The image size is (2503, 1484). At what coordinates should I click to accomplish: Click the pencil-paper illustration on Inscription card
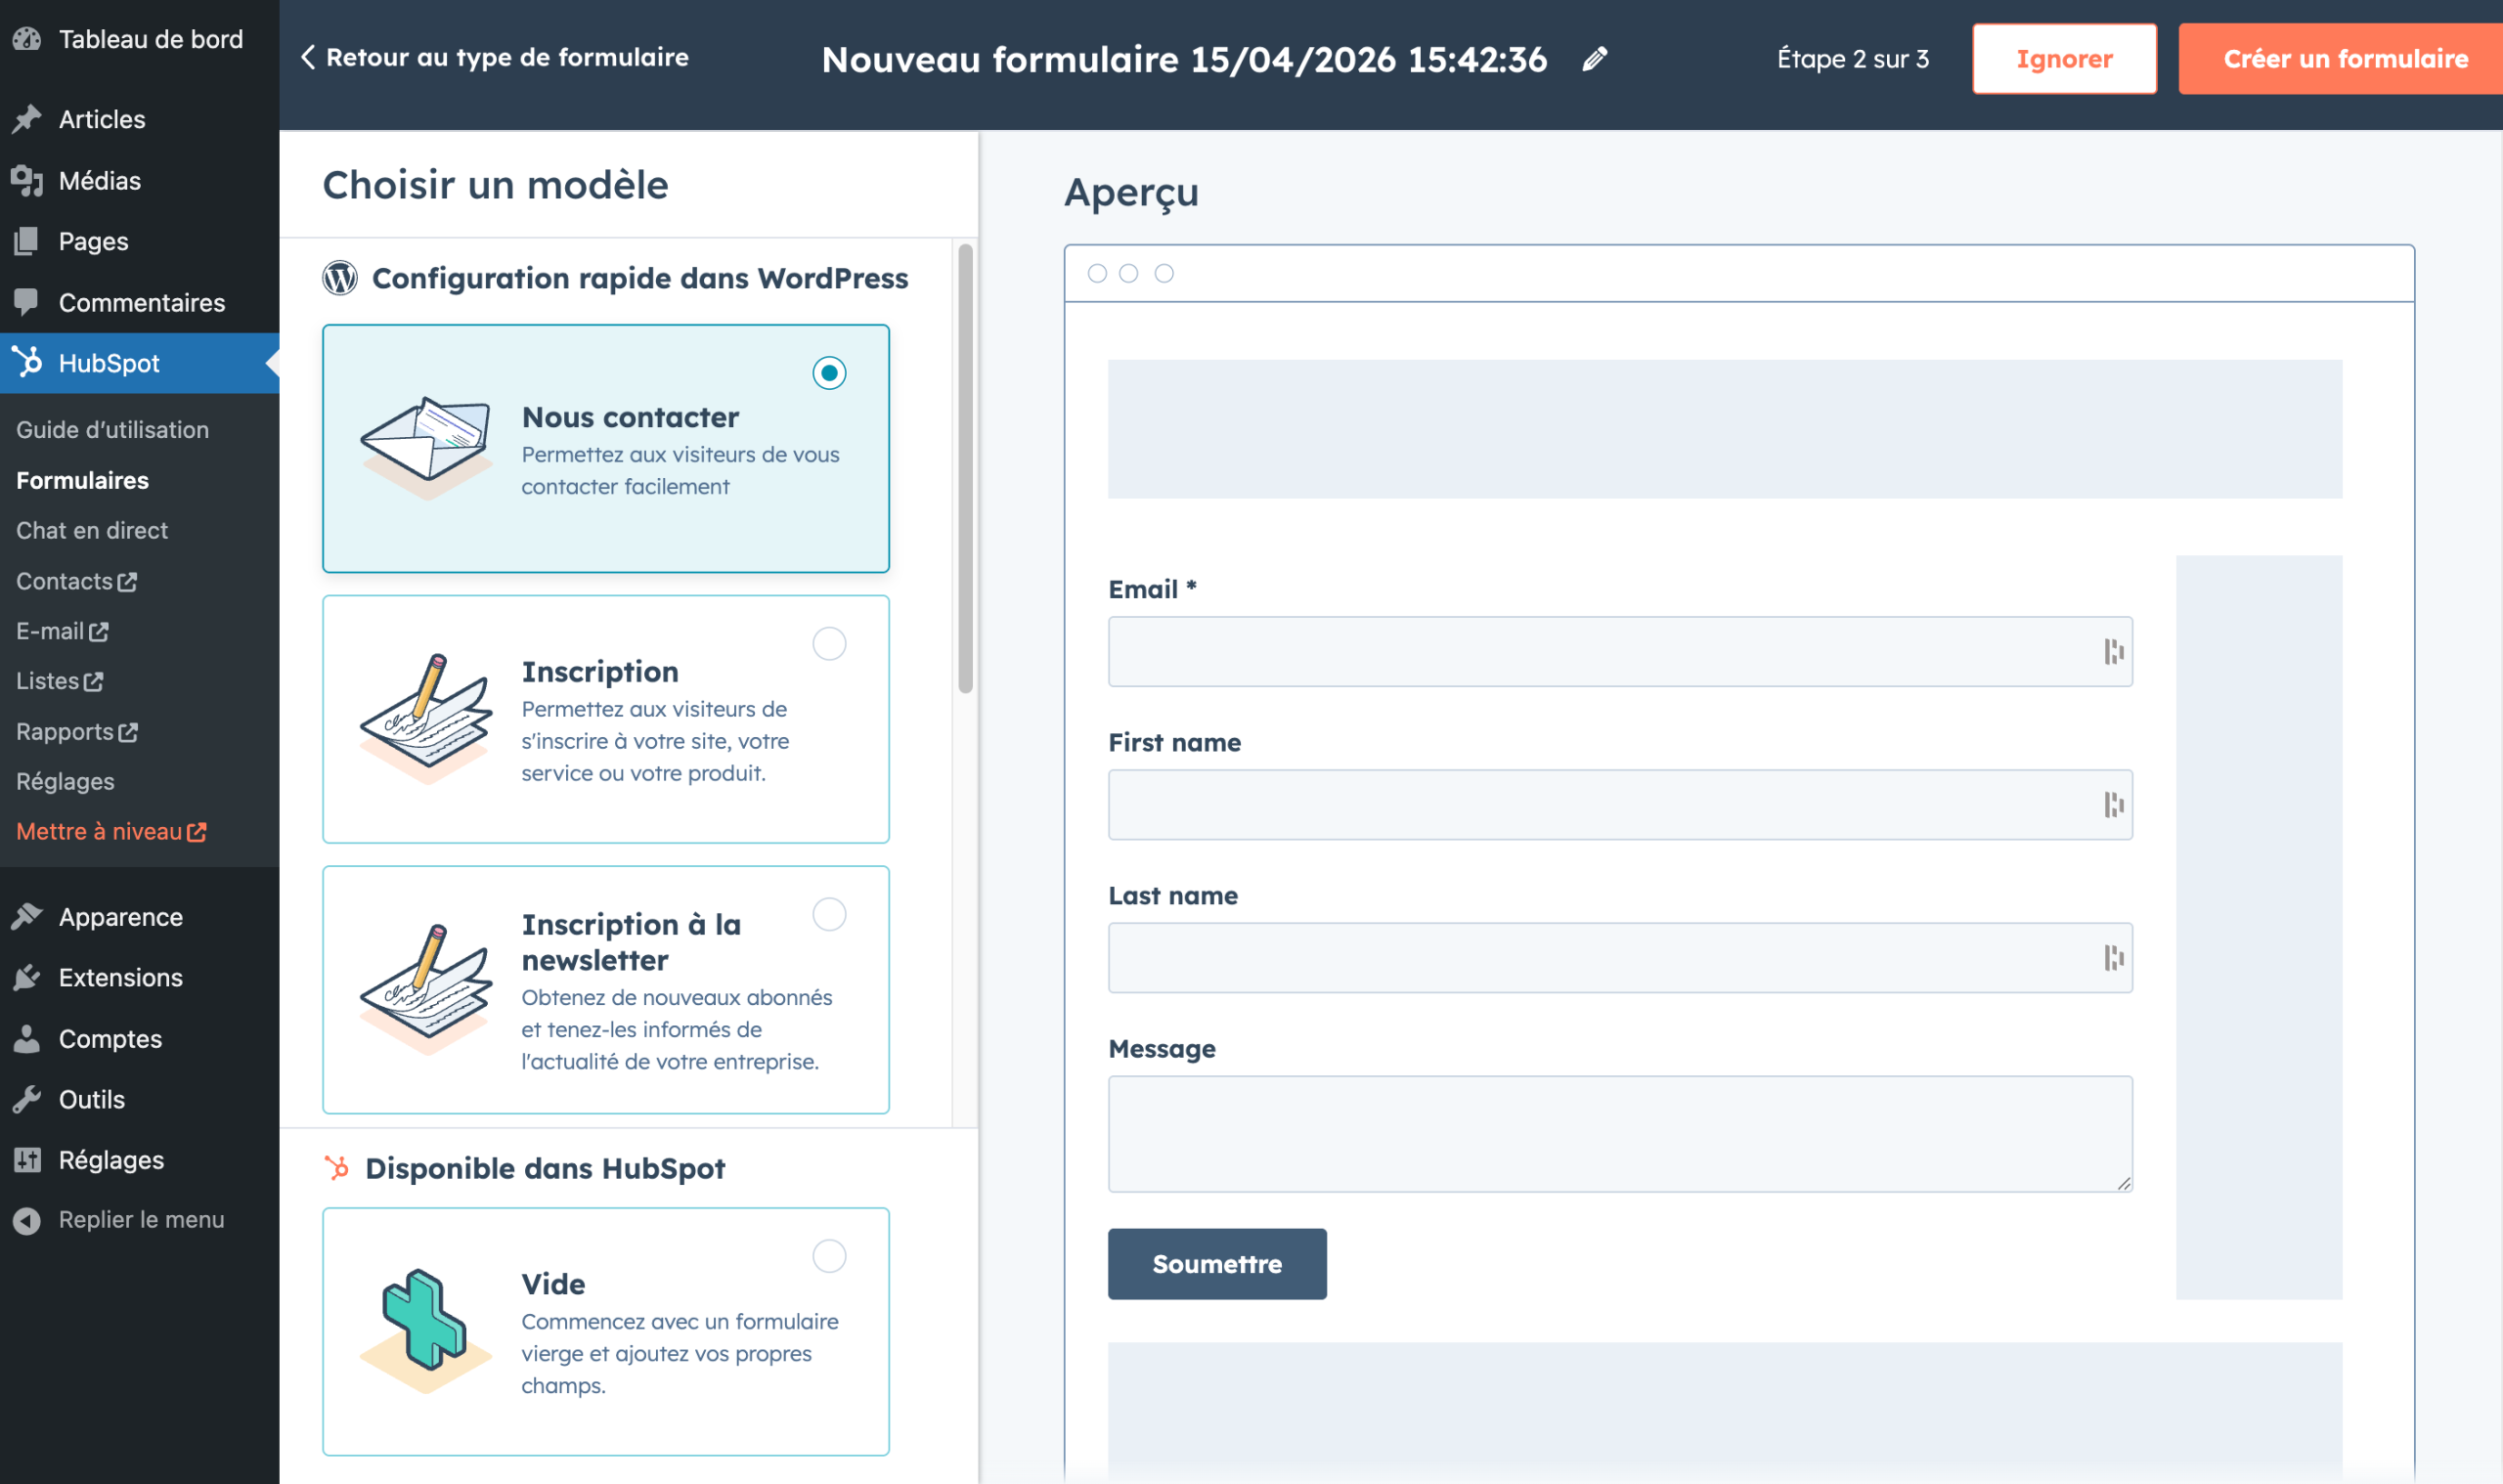427,719
